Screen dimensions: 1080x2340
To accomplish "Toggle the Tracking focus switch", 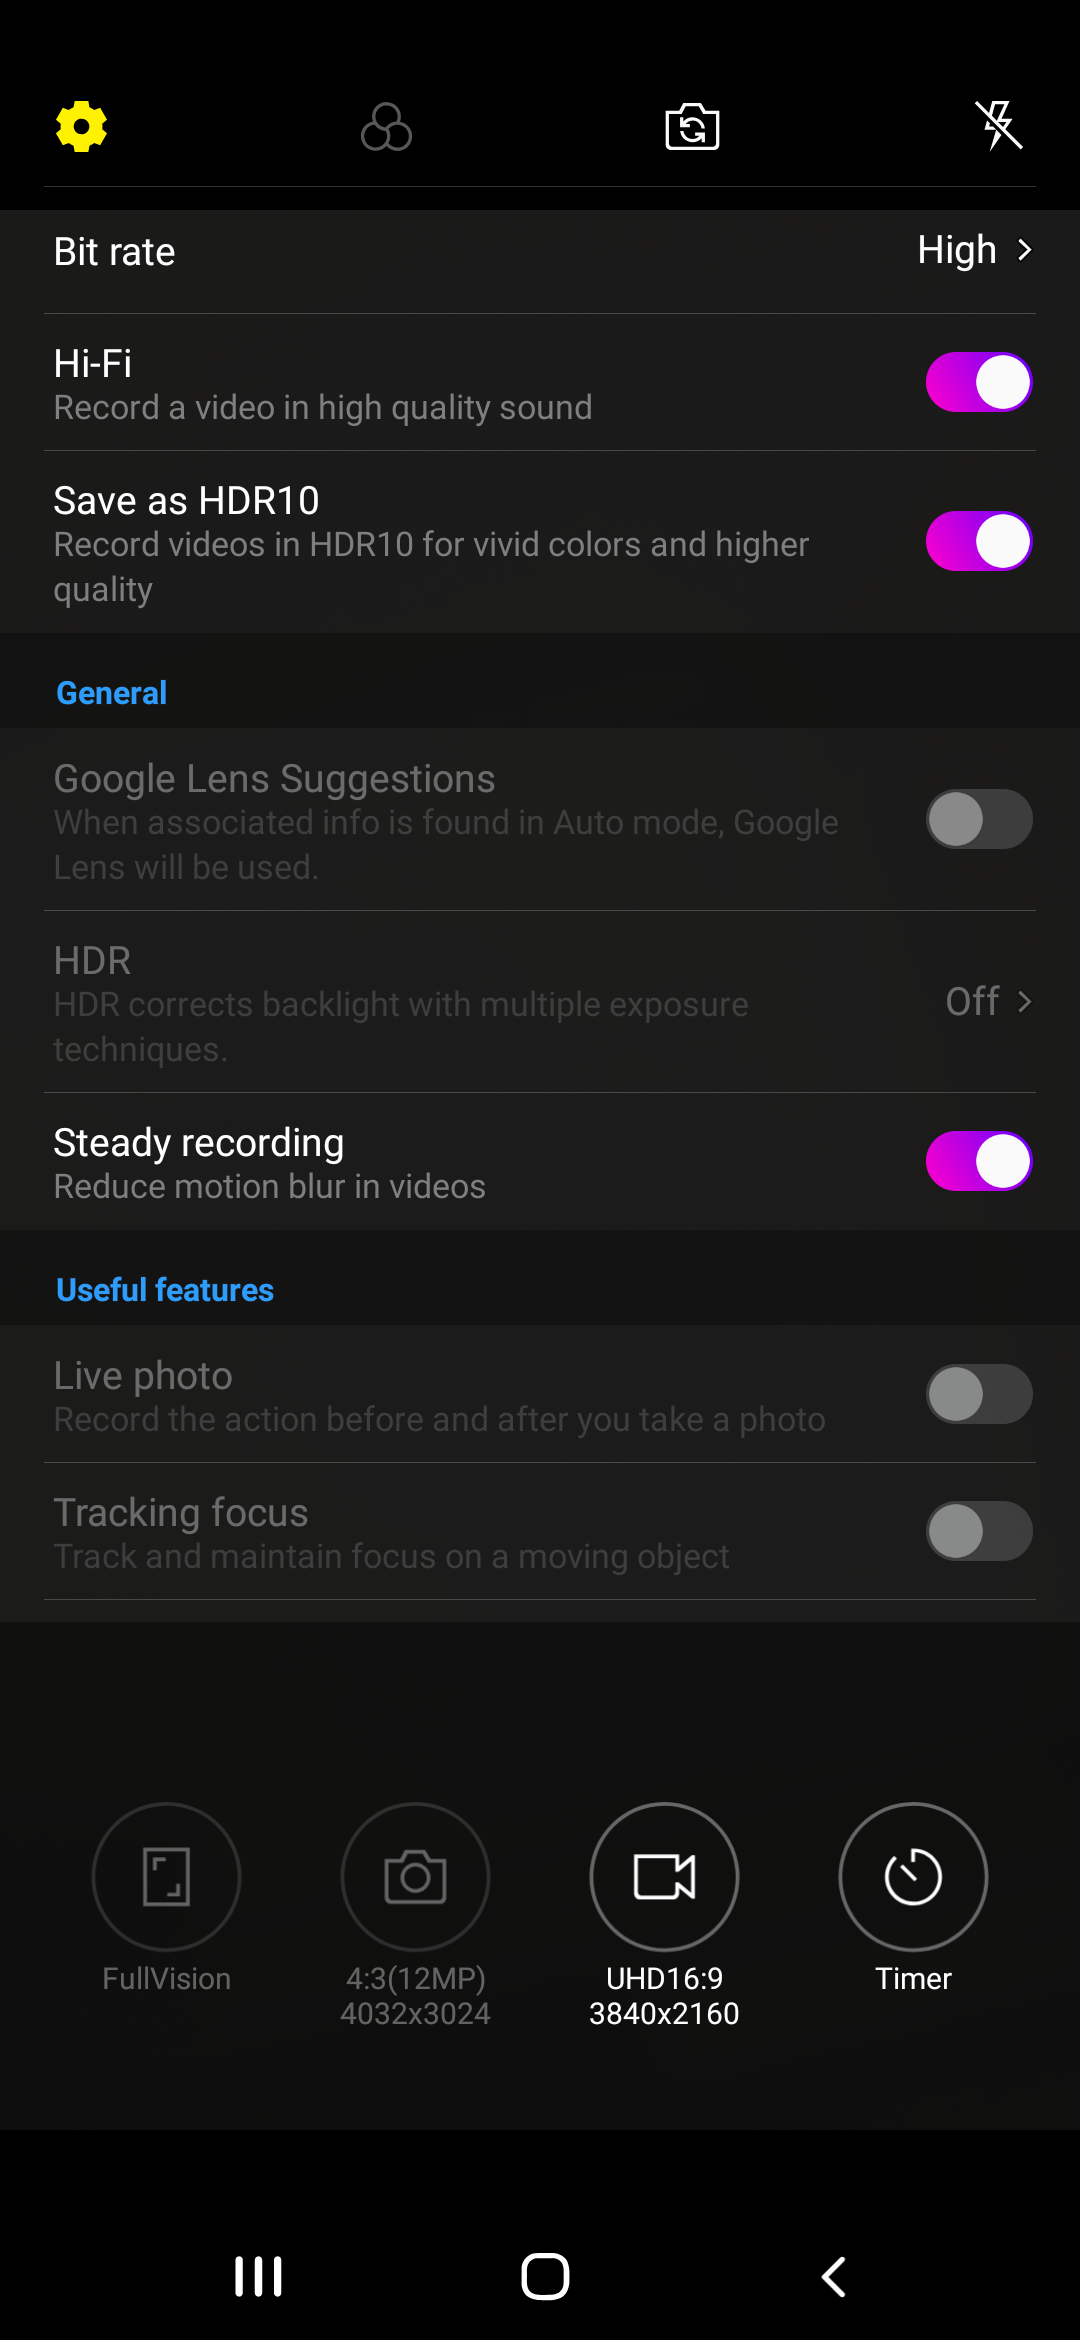I will click(x=979, y=1531).
